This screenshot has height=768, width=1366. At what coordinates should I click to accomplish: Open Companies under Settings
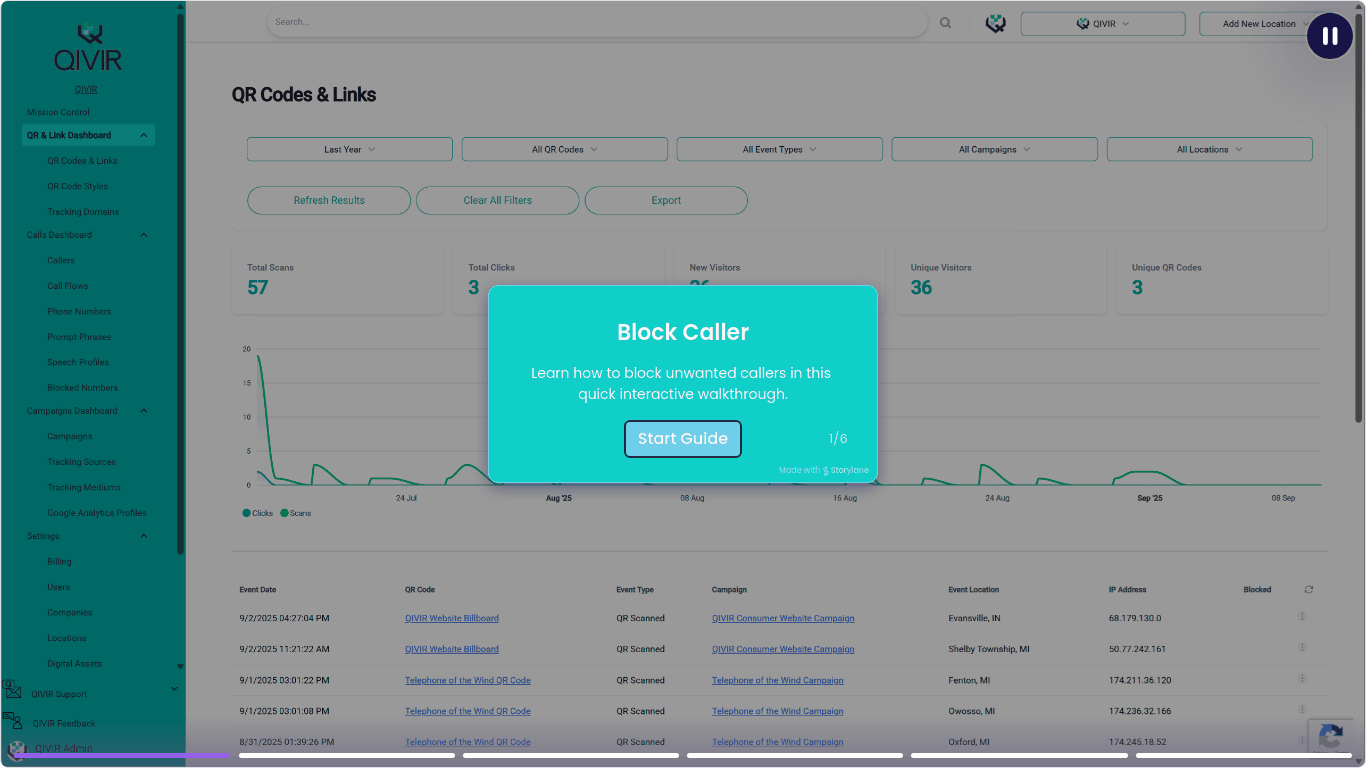coord(70,613)
